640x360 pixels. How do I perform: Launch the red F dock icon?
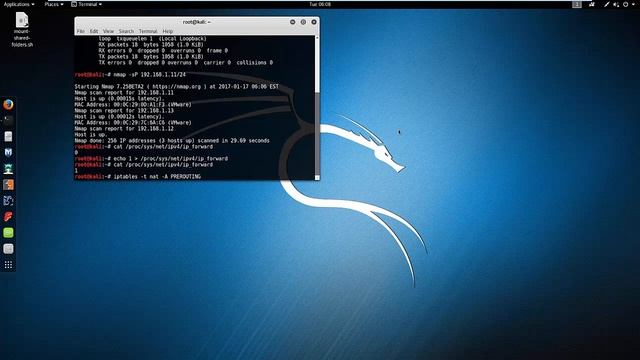click(x=8, y=216)
